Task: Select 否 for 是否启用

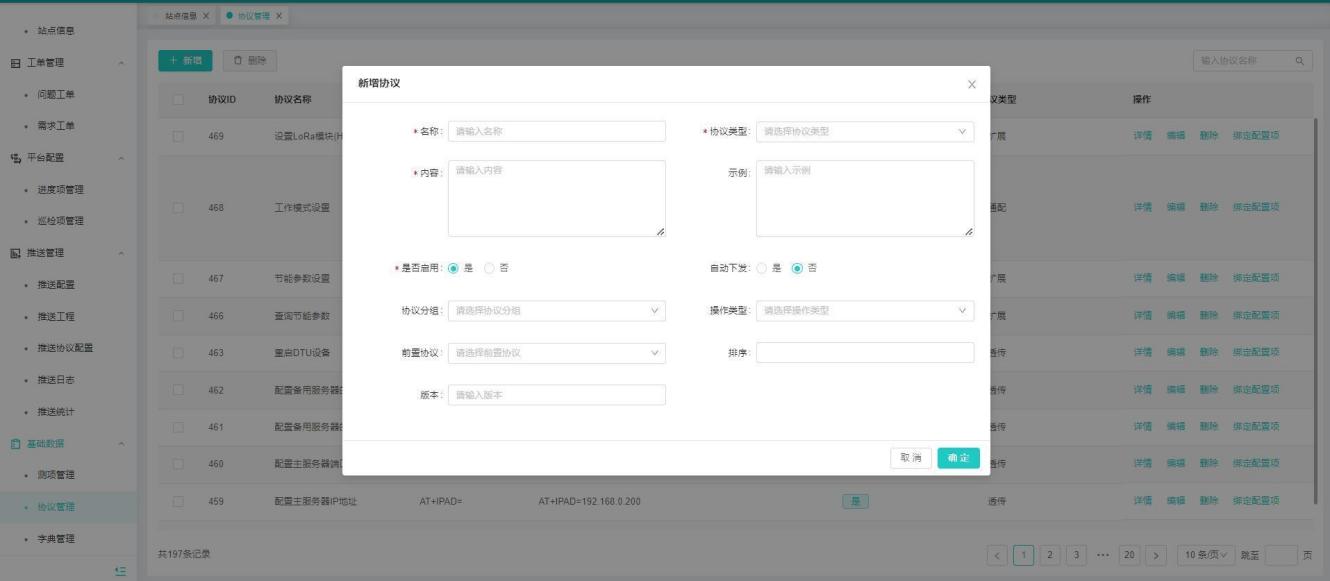Action: click(x=489, y=268)
